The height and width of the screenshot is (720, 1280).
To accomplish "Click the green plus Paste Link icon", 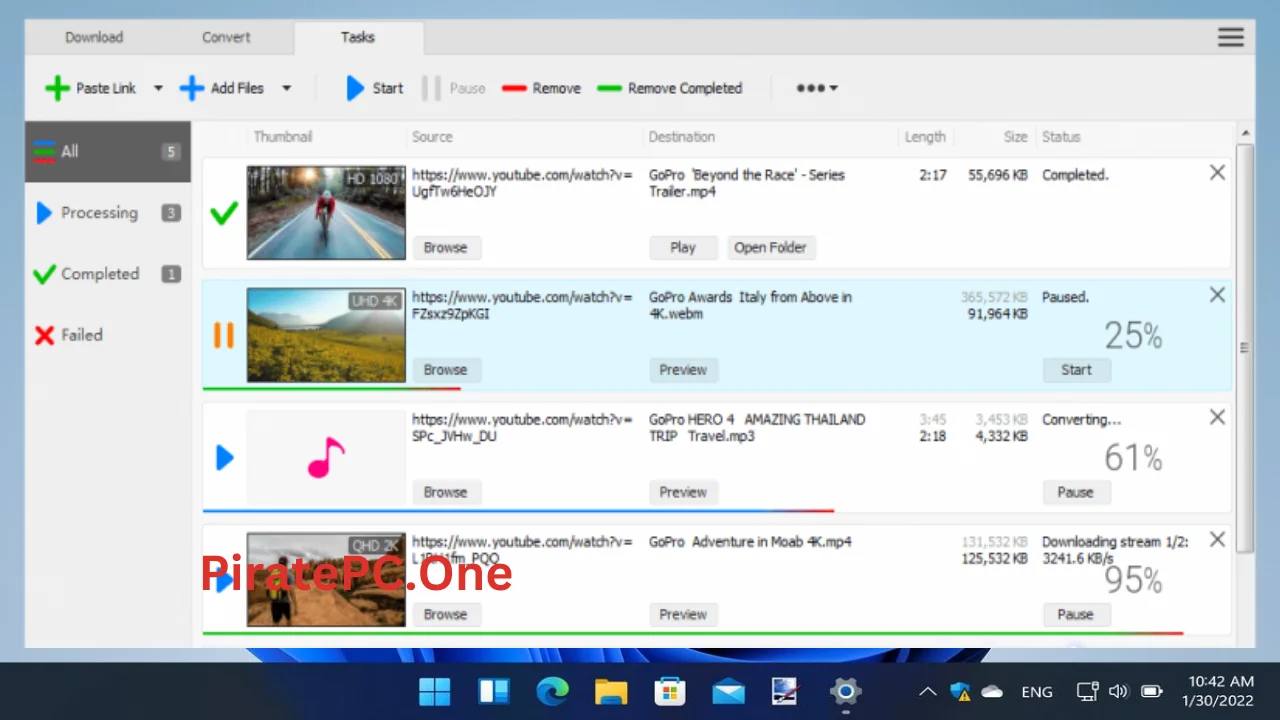I will click(x=57, y=88).
